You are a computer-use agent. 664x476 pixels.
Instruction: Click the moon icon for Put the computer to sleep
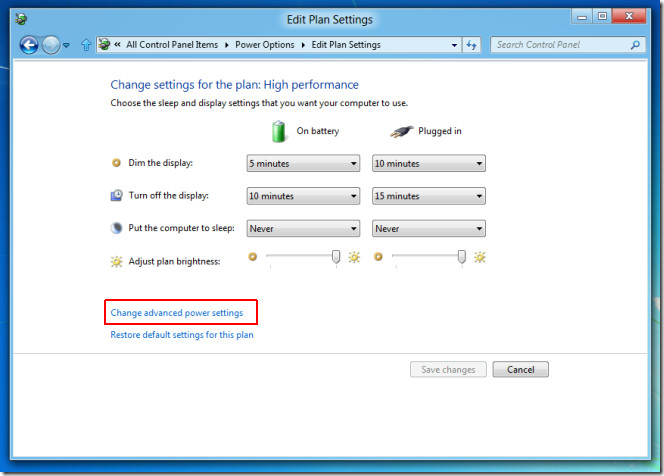tap(116, 228)
